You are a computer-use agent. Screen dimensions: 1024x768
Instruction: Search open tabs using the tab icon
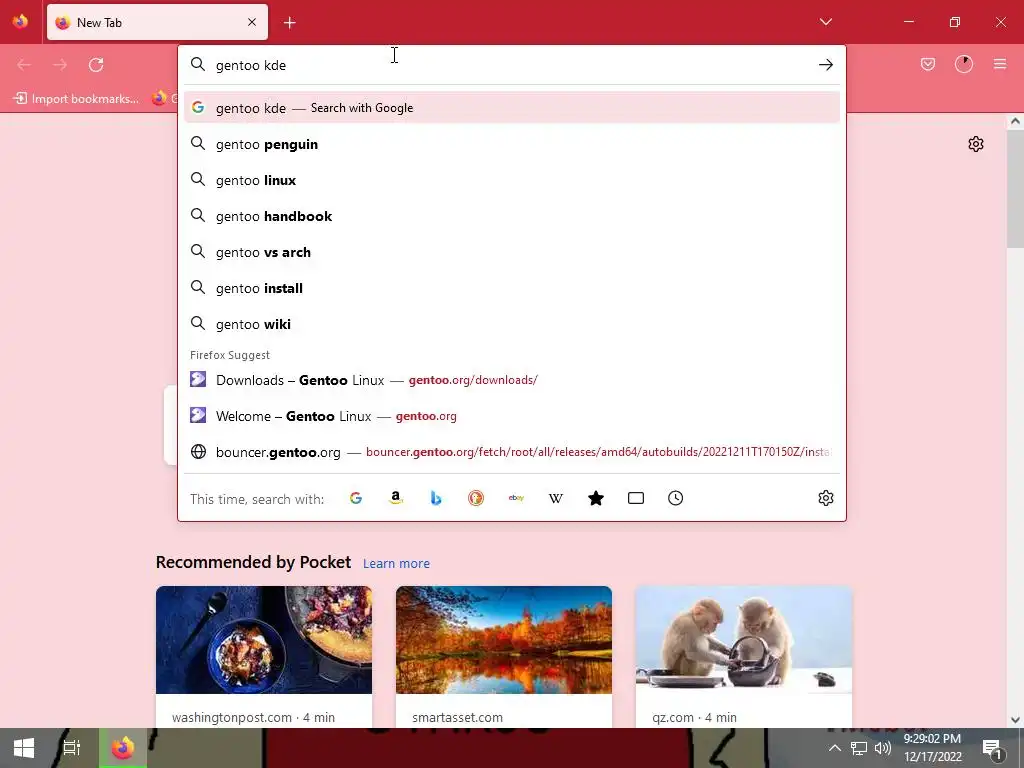[635, 498]
